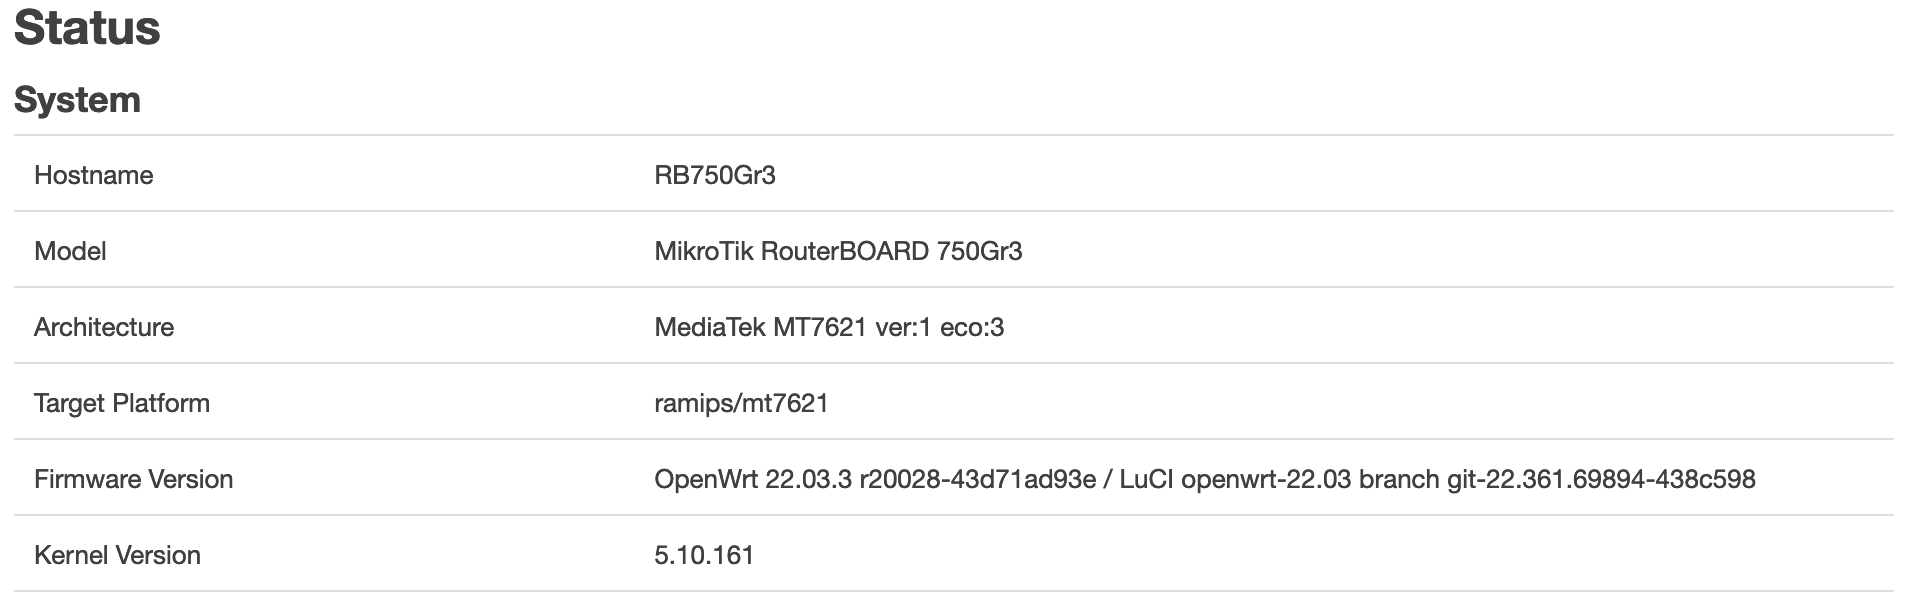The width and height of the screenshot is (1916, 596).
Task: Select the Kernel Version label
Action: (x=117, y=555)
